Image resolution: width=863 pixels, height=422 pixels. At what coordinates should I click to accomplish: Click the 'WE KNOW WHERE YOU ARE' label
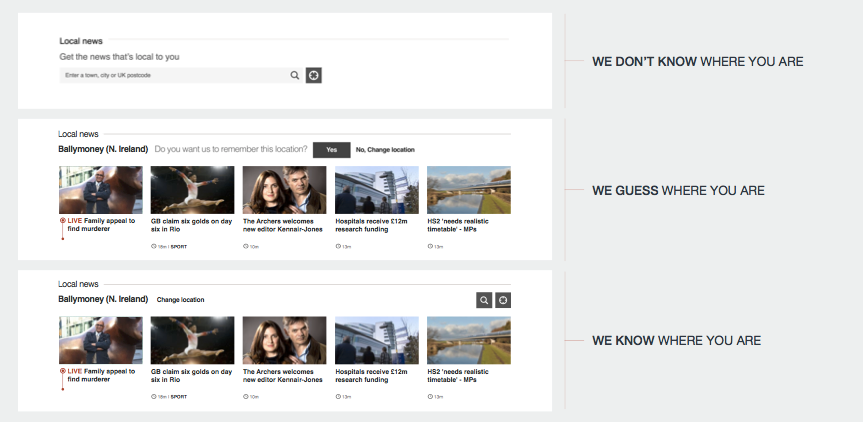coord(676,341)
